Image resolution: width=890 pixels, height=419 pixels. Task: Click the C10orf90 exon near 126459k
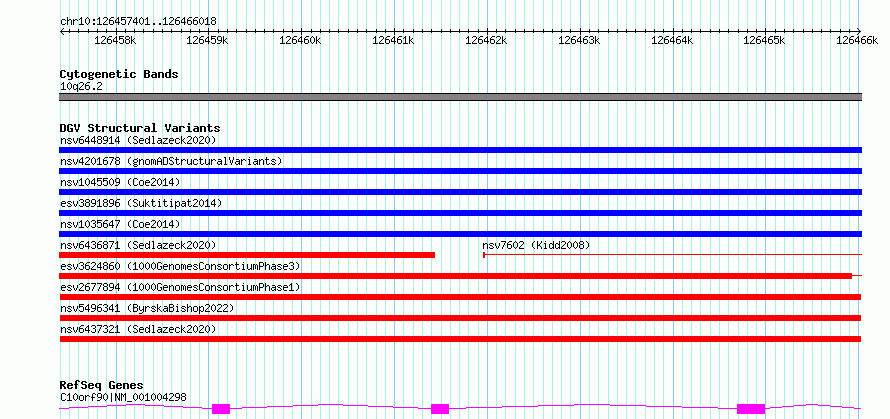click(221, 409)
